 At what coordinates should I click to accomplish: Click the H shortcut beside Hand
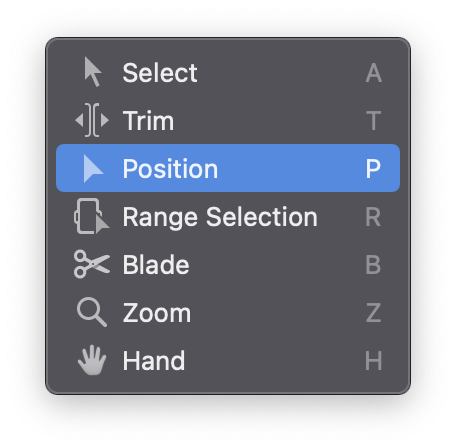pyautogui.click(x=373, y=361)
